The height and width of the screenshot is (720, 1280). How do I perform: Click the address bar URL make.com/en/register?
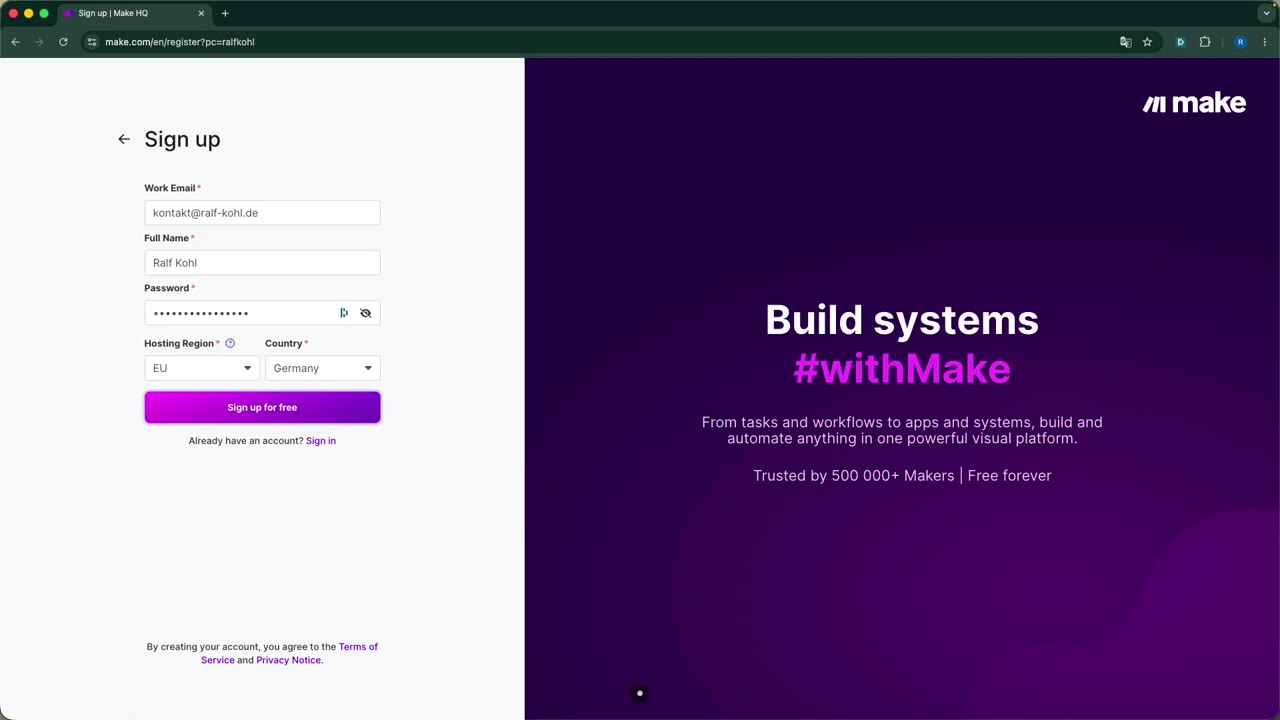[180, 42]
